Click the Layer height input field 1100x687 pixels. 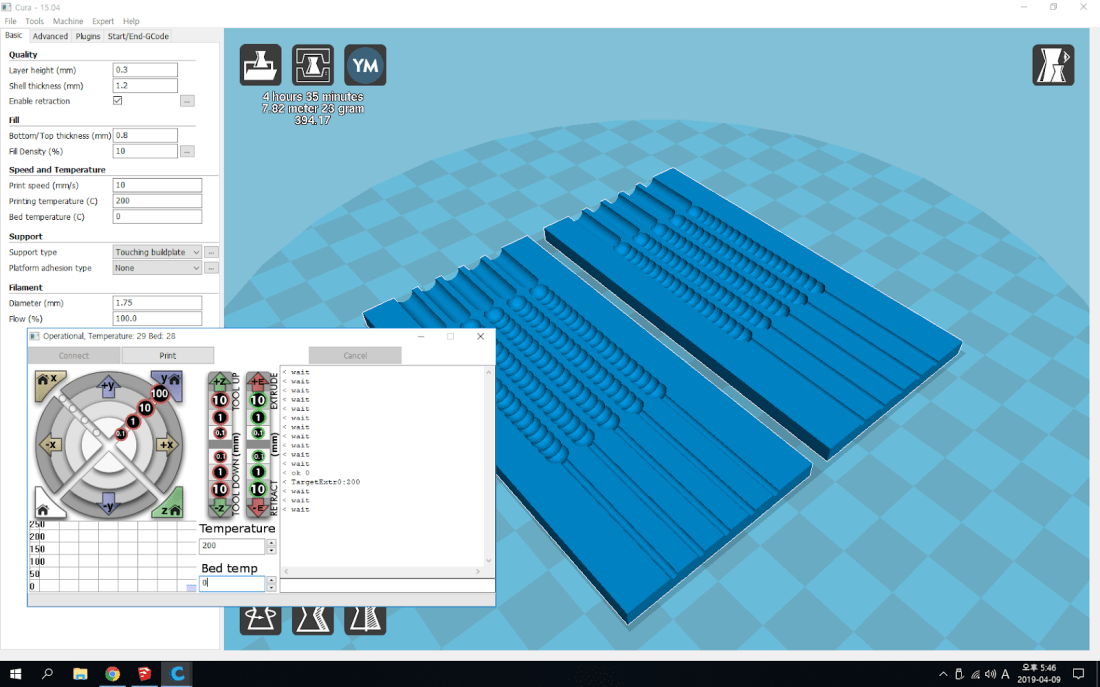145,70
